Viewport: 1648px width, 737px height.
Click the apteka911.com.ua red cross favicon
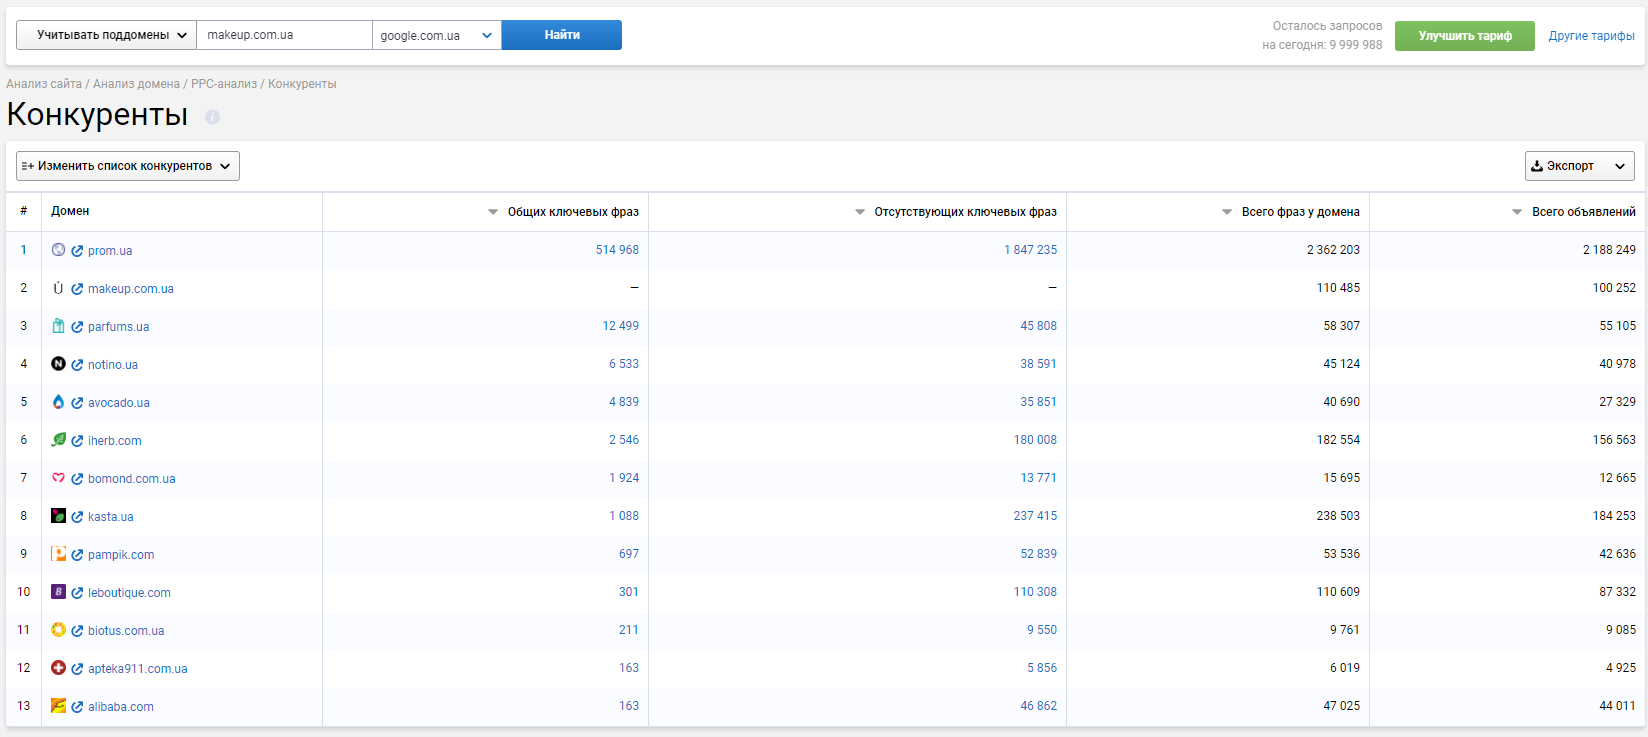point(58,668)
